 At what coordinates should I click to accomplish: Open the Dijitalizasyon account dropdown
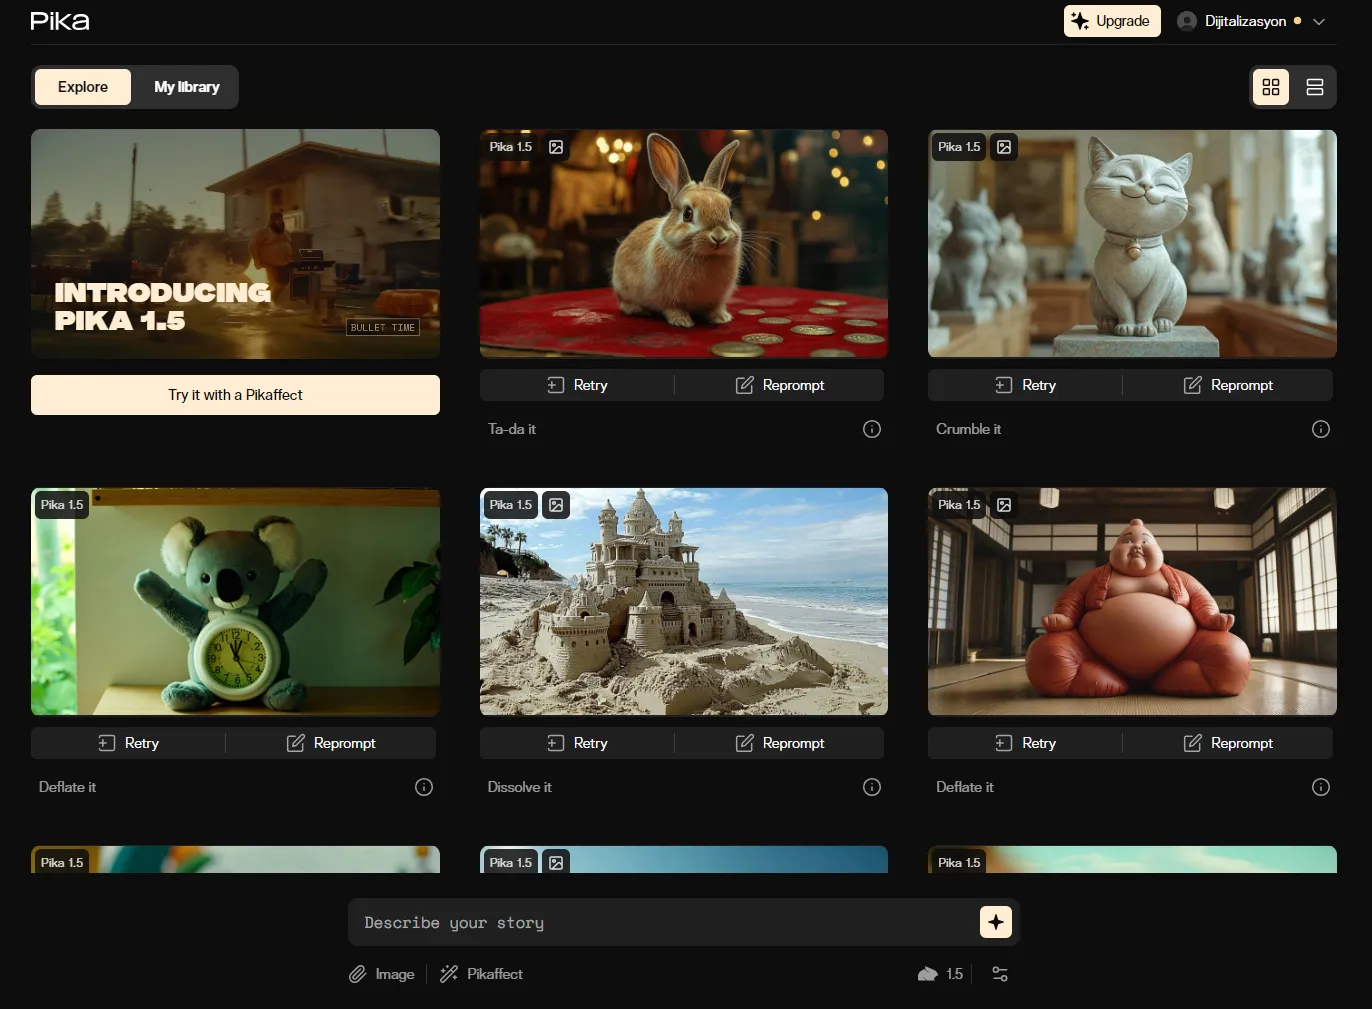[x=1251, y=21]
